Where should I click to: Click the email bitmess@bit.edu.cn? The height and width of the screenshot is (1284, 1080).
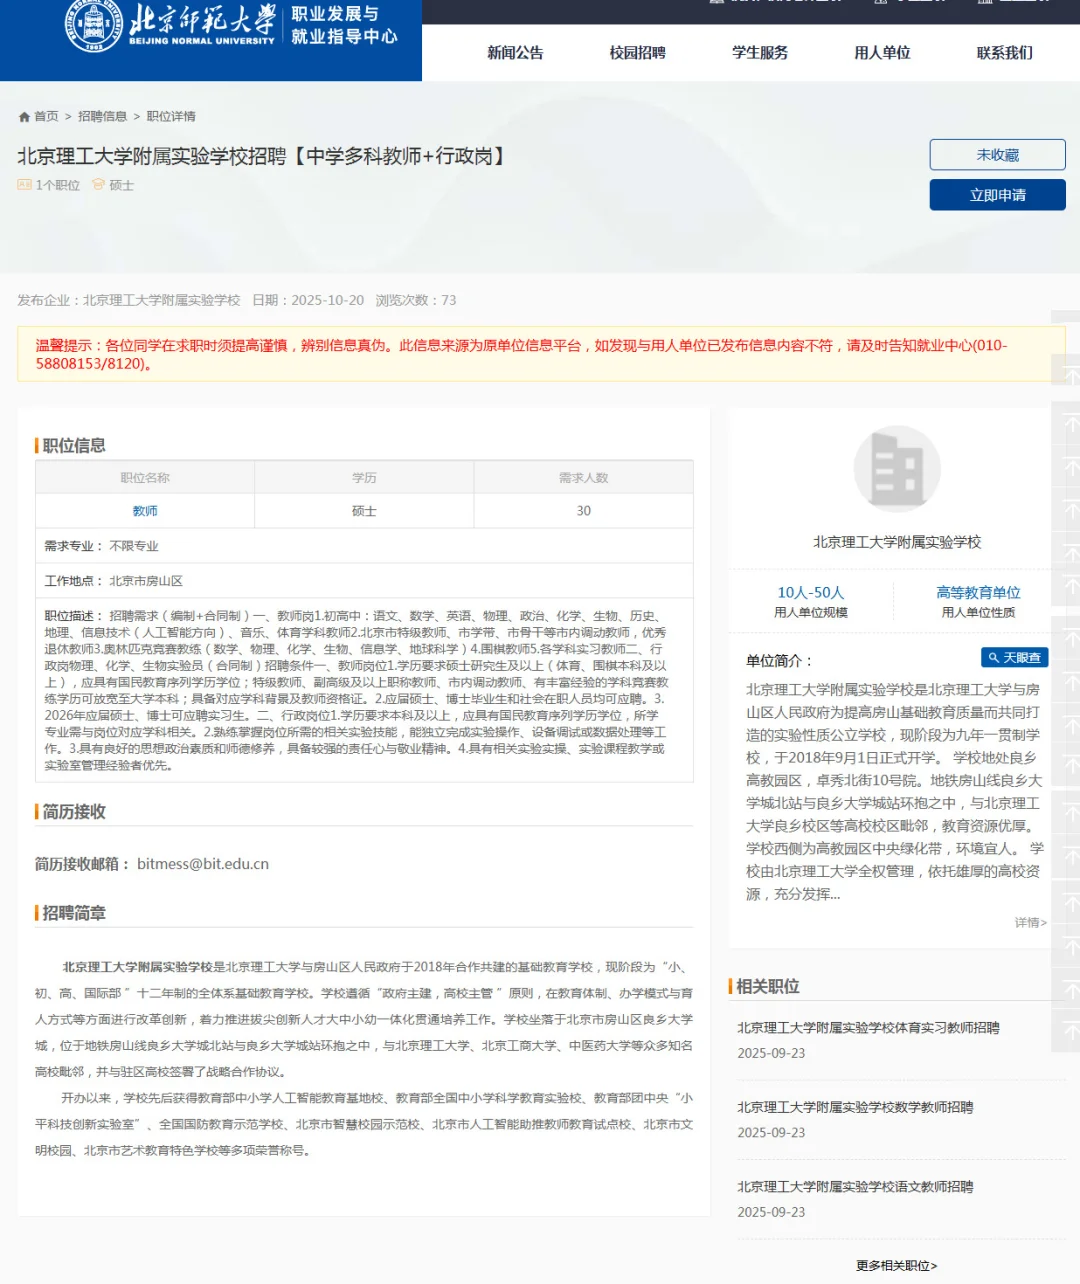coord(203,864)
